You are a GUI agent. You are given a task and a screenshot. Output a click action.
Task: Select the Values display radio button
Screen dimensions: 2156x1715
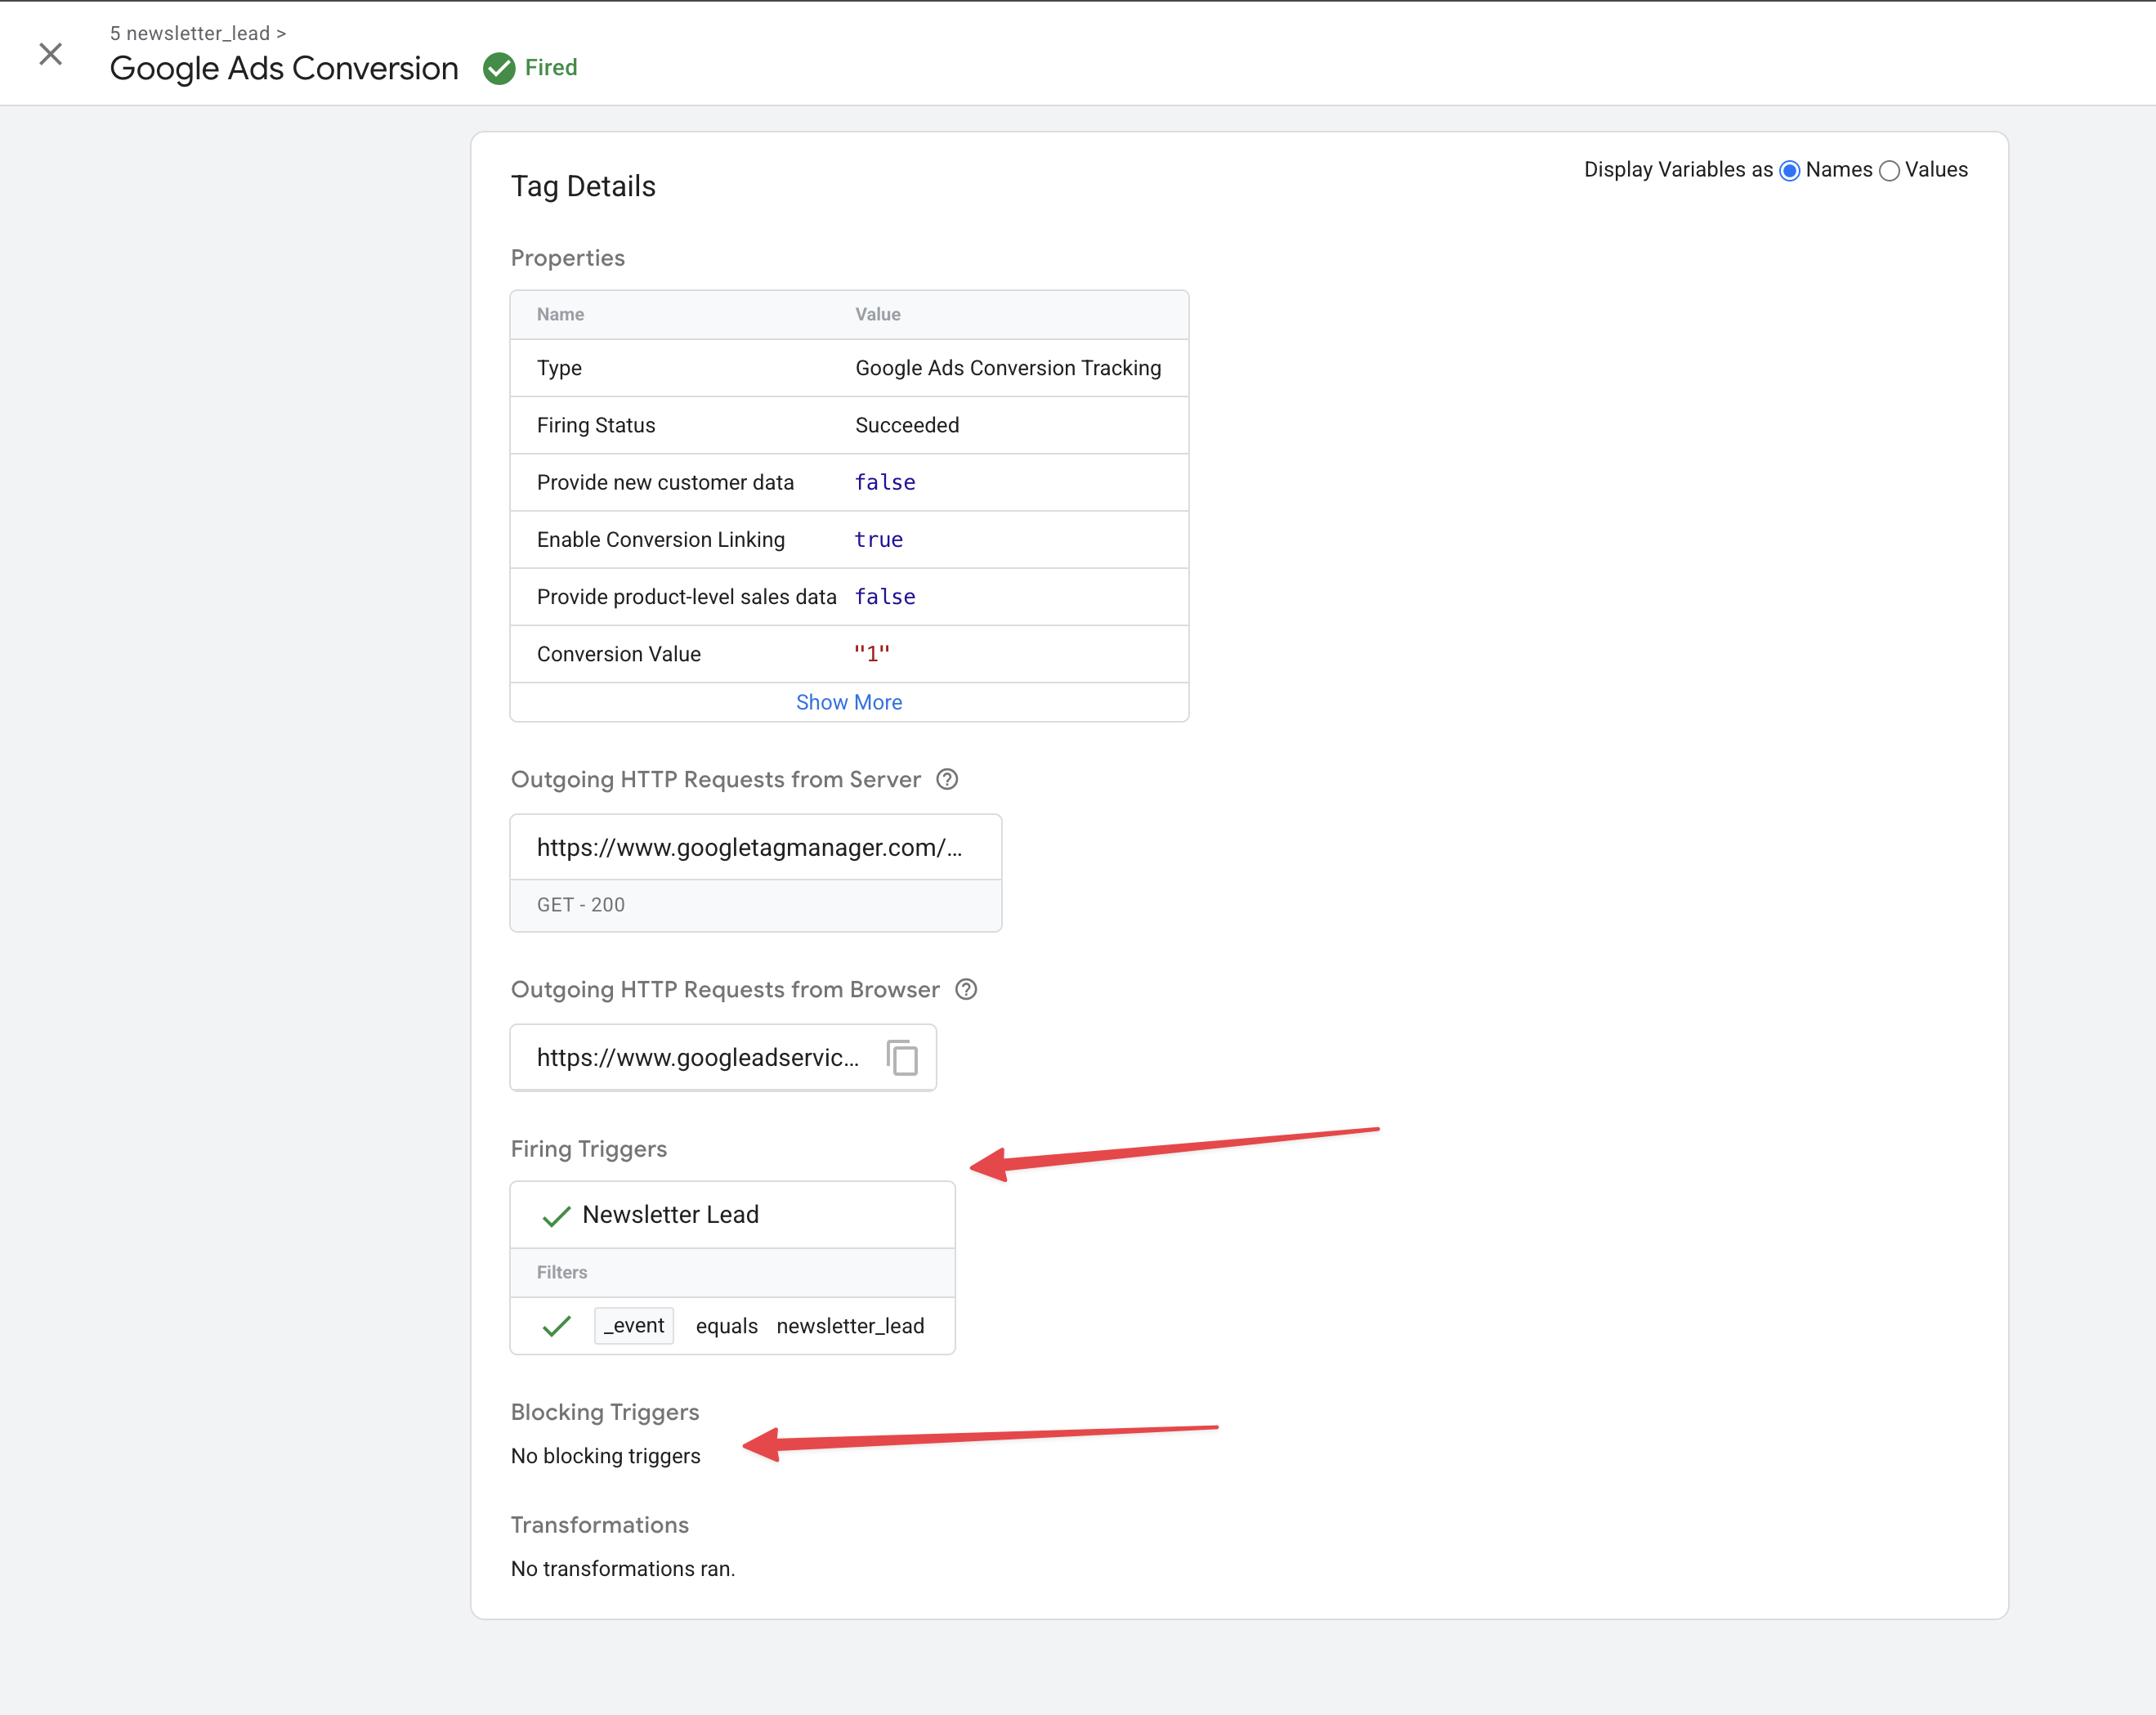point(1889,171)
